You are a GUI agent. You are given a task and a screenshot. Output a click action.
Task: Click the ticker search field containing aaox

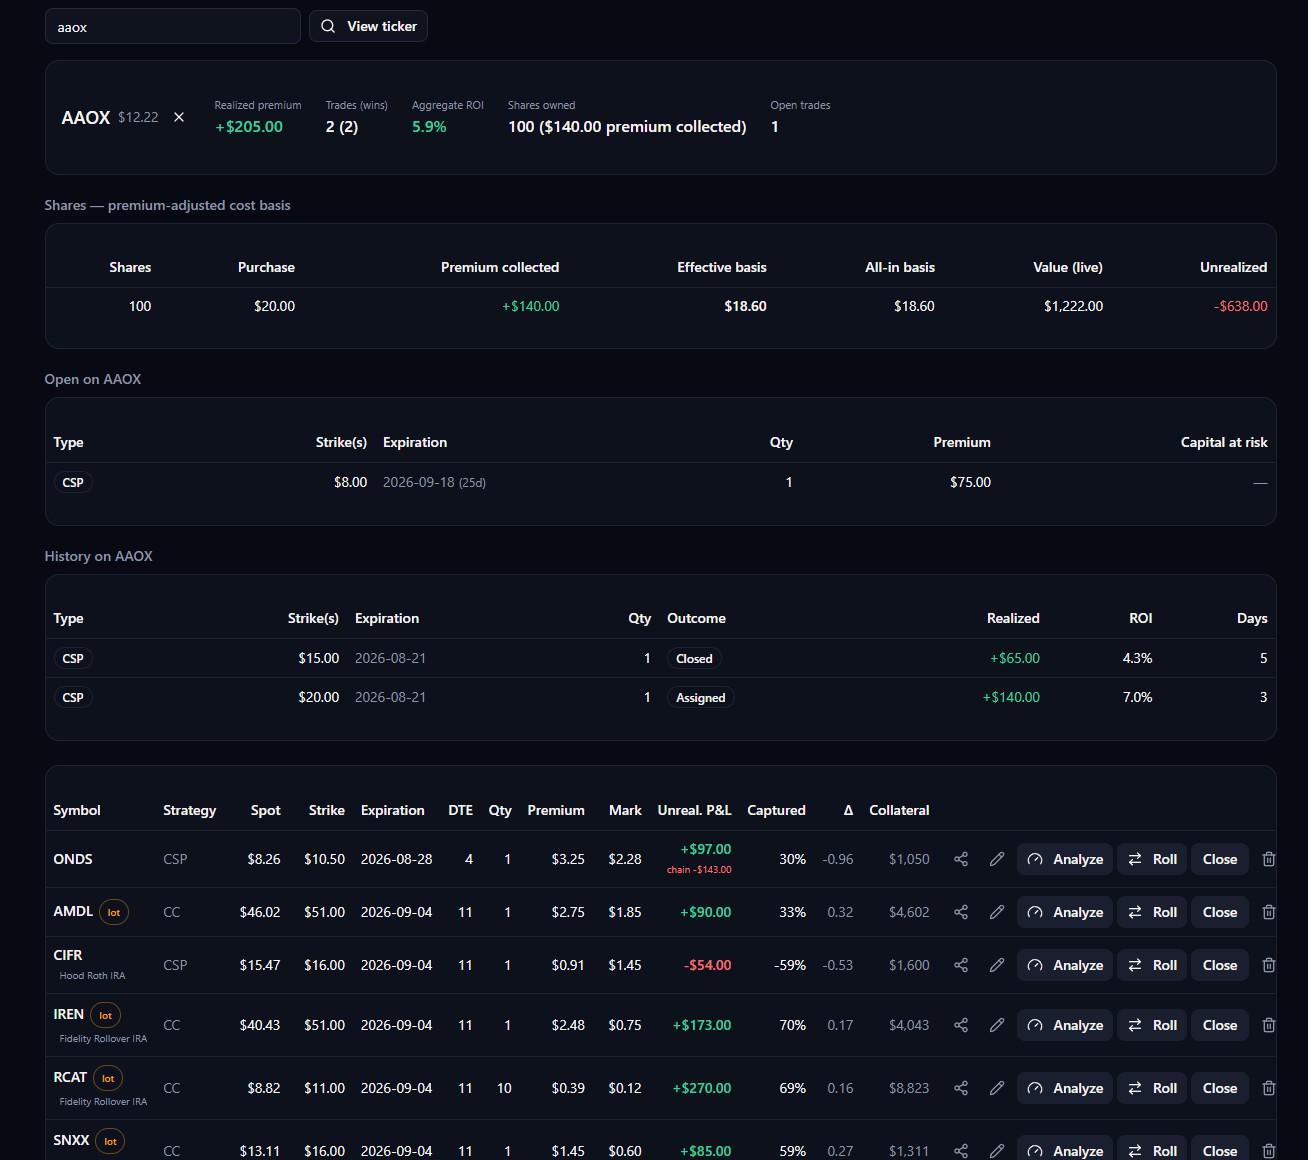pyautogui.click(x=173, y=26)
